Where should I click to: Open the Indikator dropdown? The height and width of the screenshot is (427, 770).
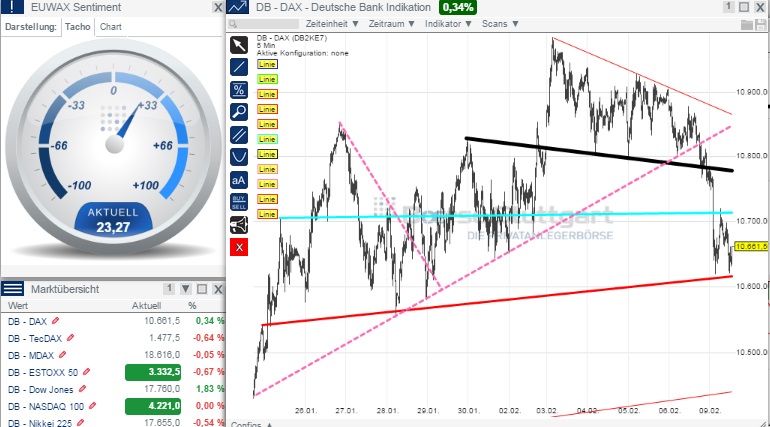(x=448, y=24)
